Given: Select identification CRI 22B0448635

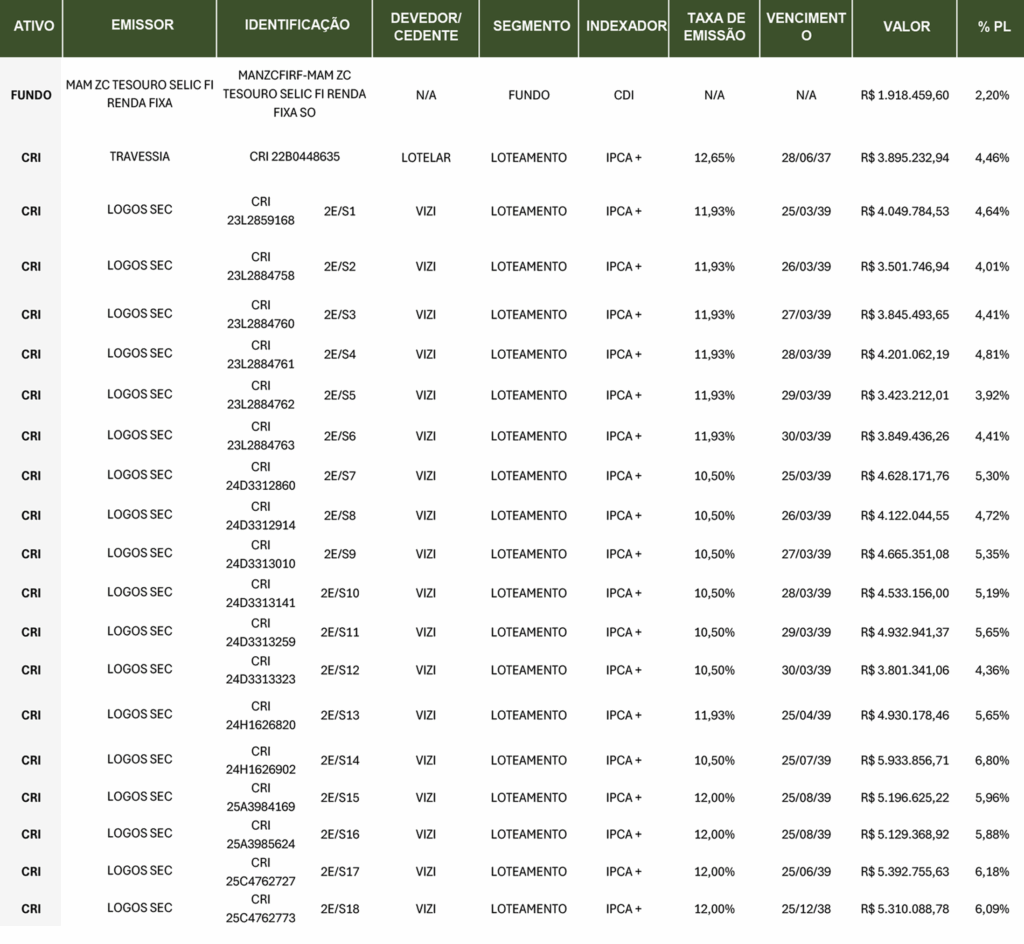Looking at the screenshot, I should pos(295,157).
